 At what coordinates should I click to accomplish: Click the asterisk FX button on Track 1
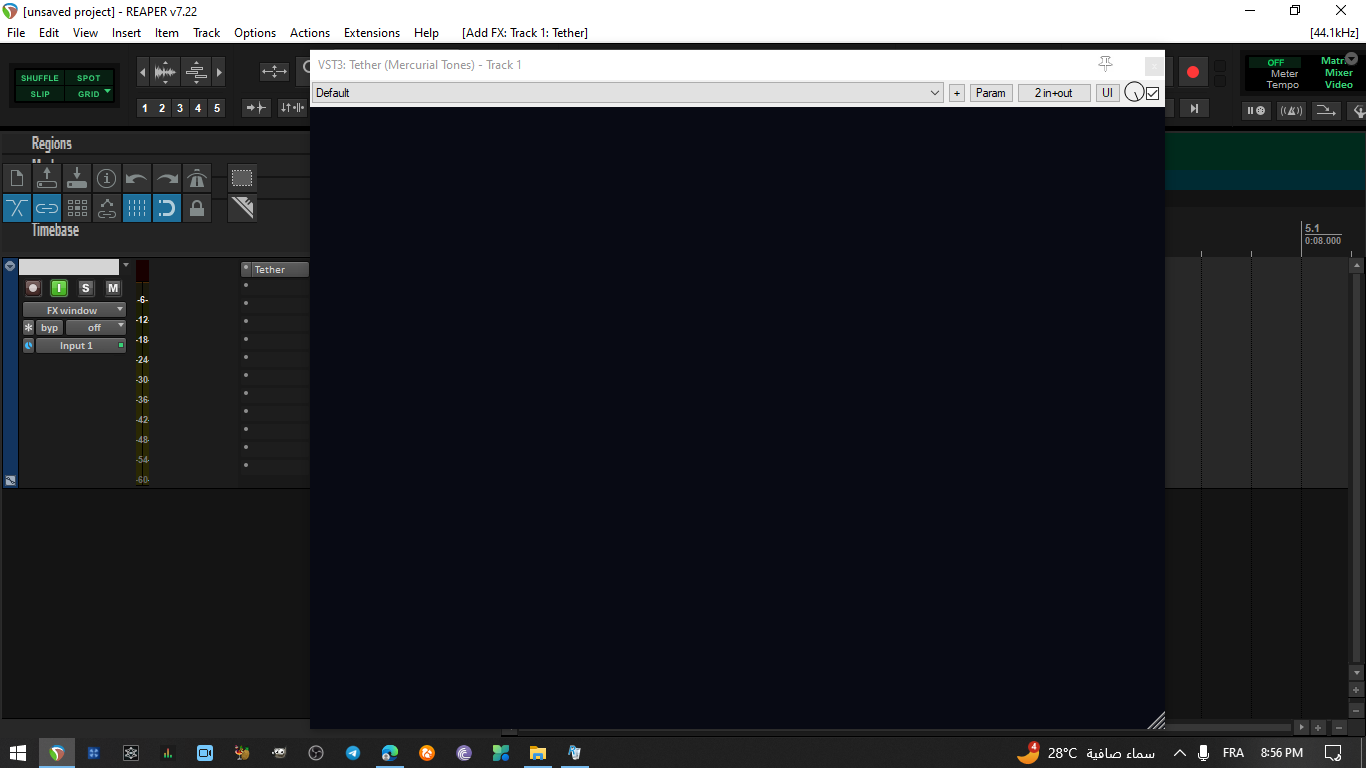(x=29, y=328)
